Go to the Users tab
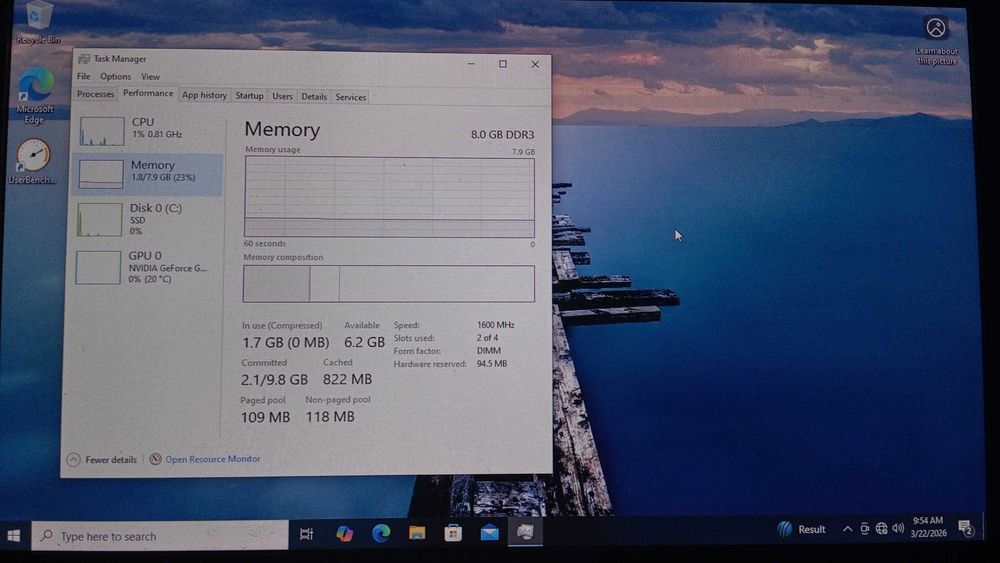This screenshot has width=1000, height=563. pyautogui.click(x=283, y=96)
